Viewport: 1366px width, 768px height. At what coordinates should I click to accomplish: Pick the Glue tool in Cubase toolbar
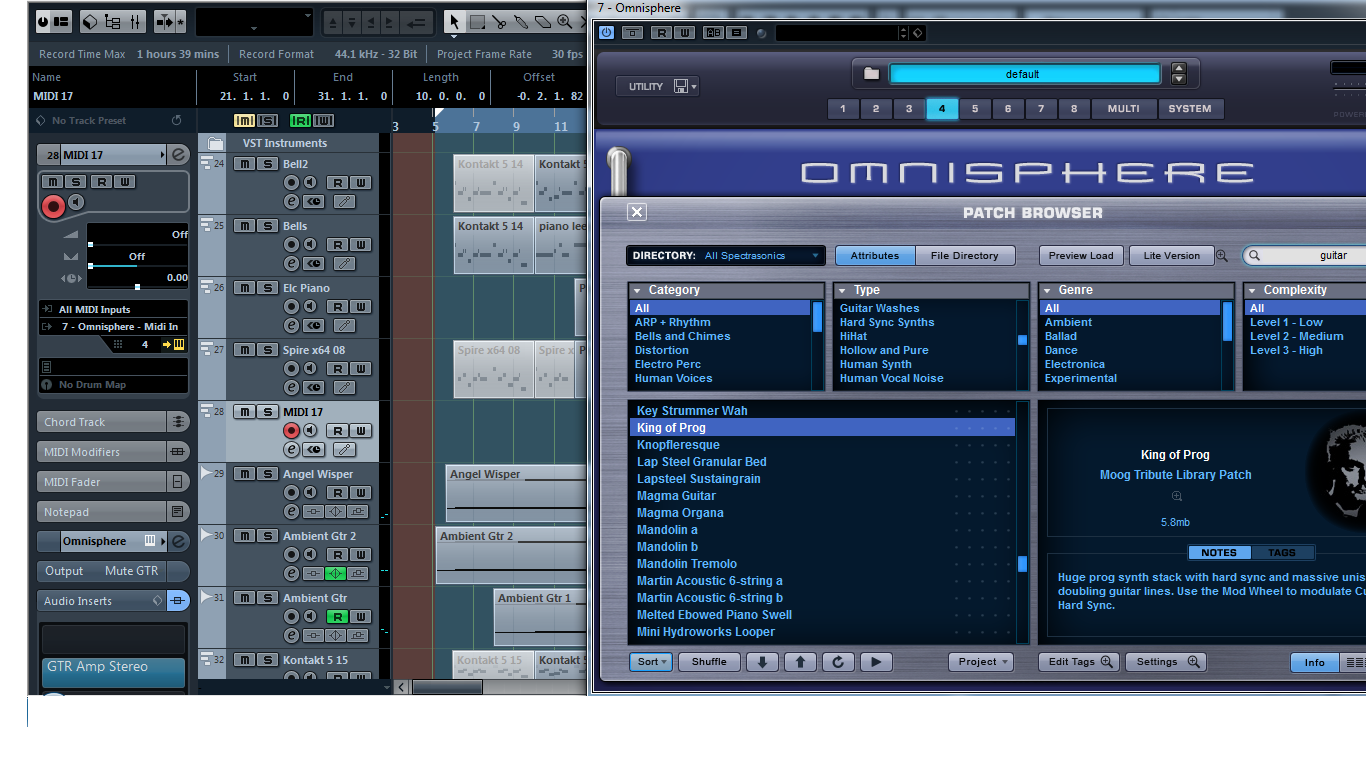(x=521, y=22)
